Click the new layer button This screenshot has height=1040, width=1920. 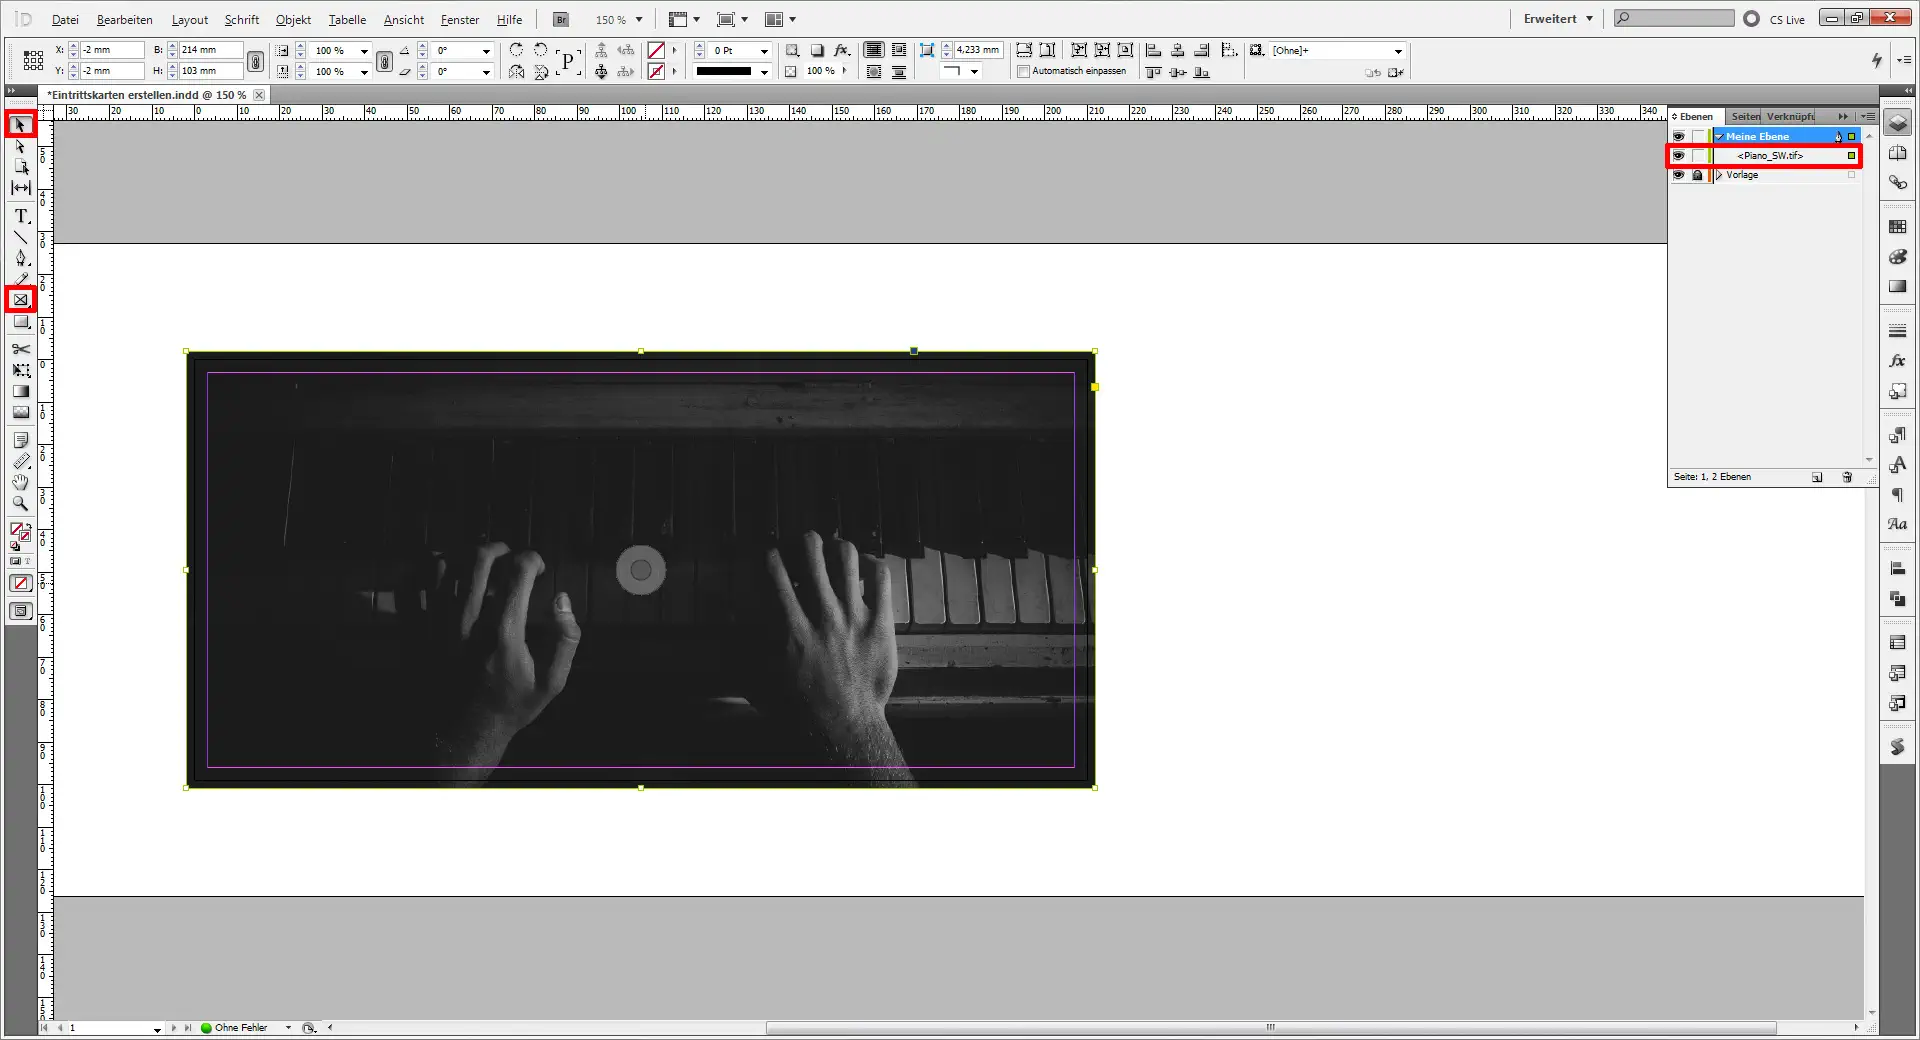(1817, 477)
